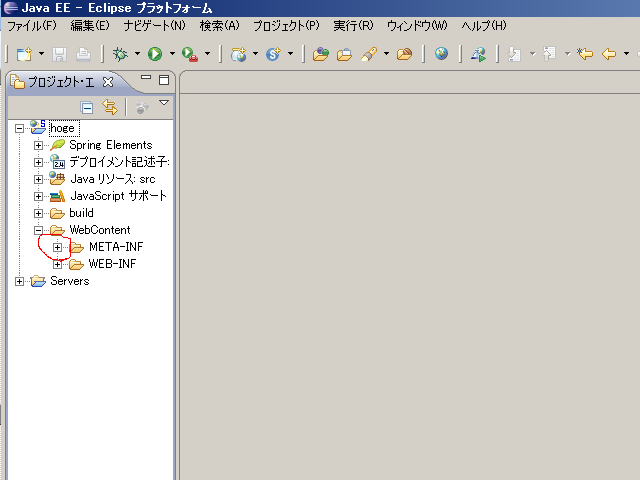Click the Debug bug icon
This screenshot has height=480, width=640.
(x=120, y=54)
